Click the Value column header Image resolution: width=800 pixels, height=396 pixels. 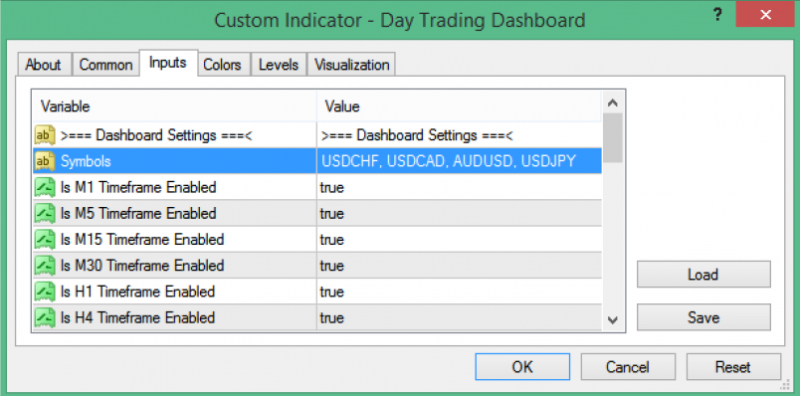pyautogui.click(x=459, y=106)
